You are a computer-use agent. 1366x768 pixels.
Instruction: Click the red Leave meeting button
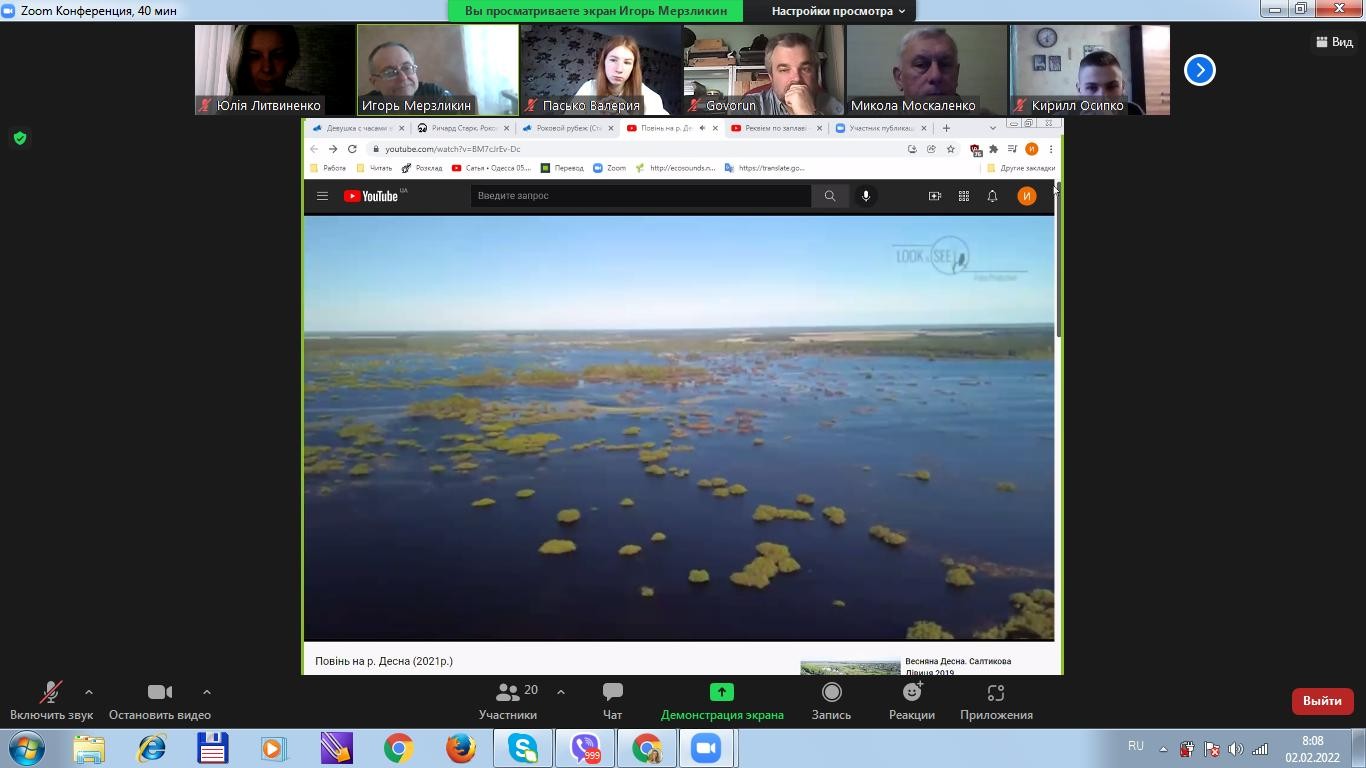click(1321, 701)
